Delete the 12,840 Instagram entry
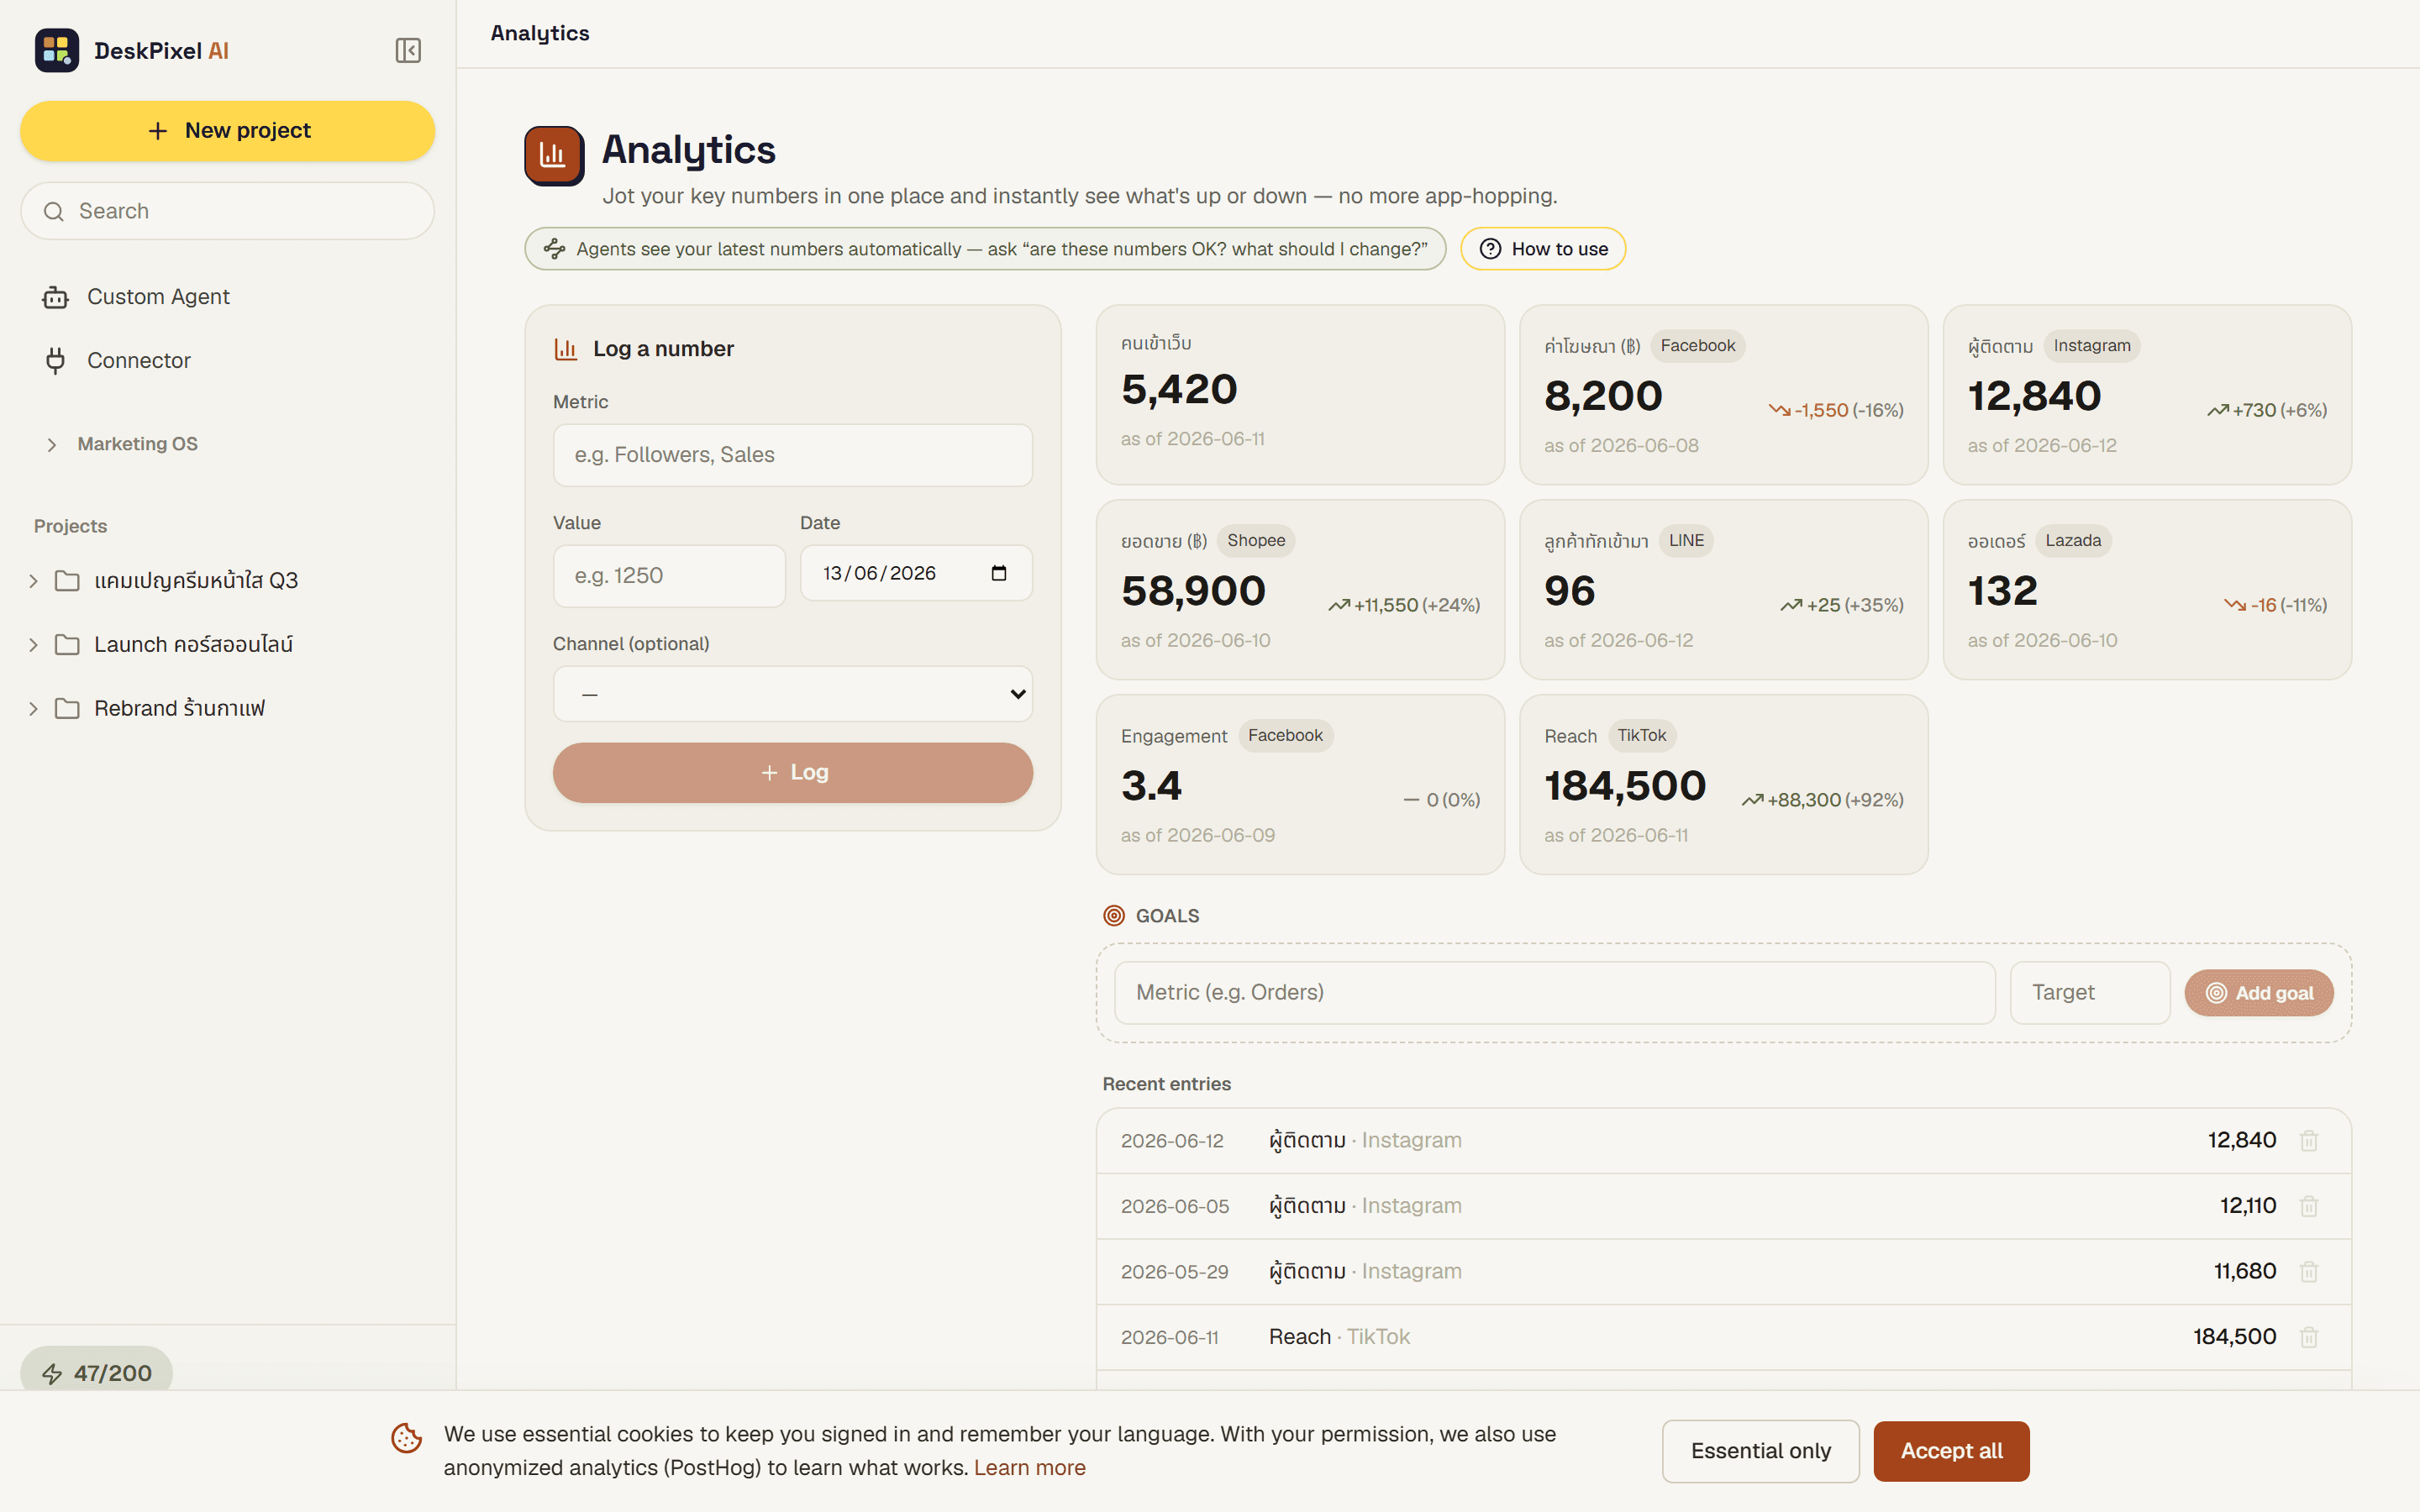 tap(2309, 1140)
